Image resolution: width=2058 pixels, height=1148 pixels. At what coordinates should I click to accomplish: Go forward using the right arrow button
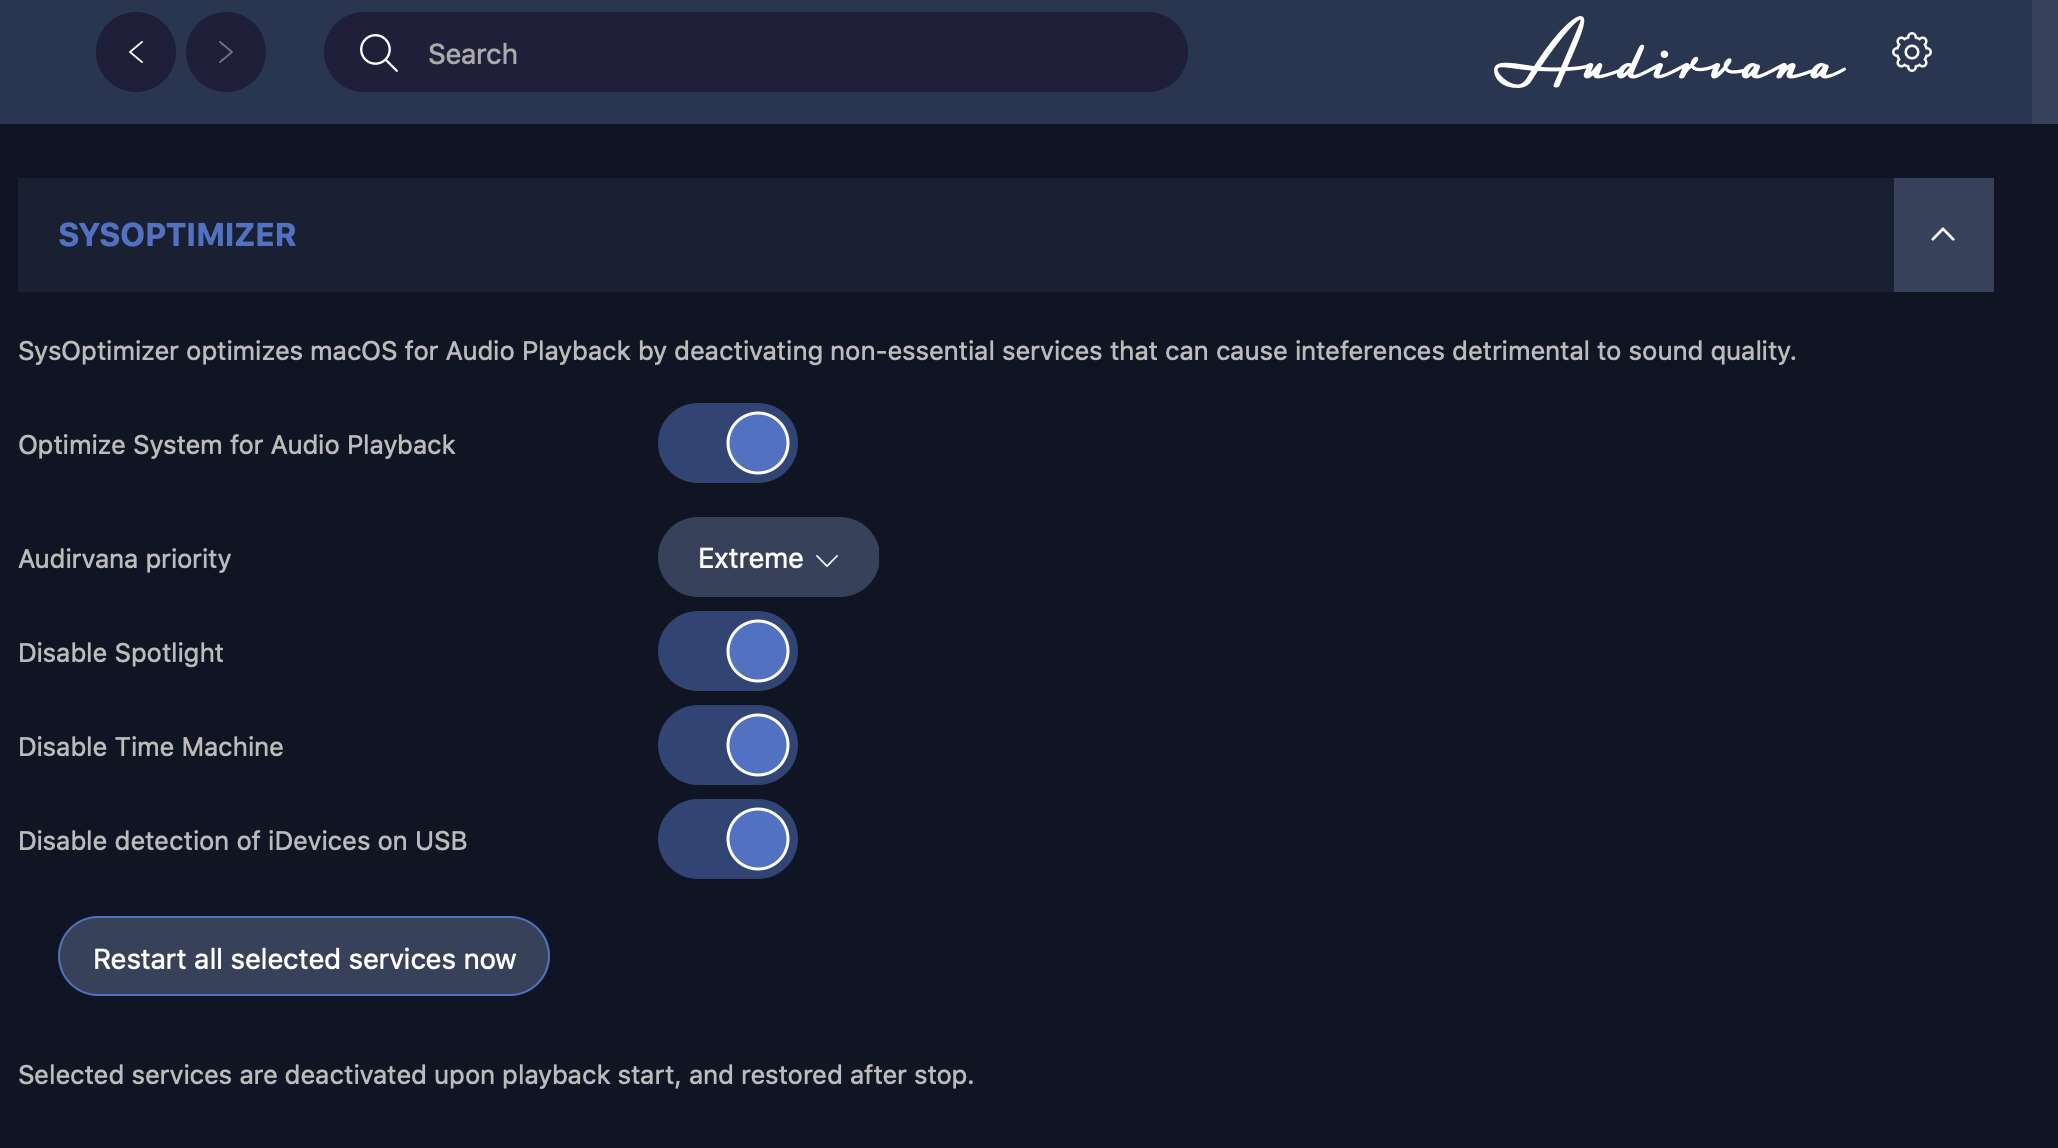coord(226,52)
